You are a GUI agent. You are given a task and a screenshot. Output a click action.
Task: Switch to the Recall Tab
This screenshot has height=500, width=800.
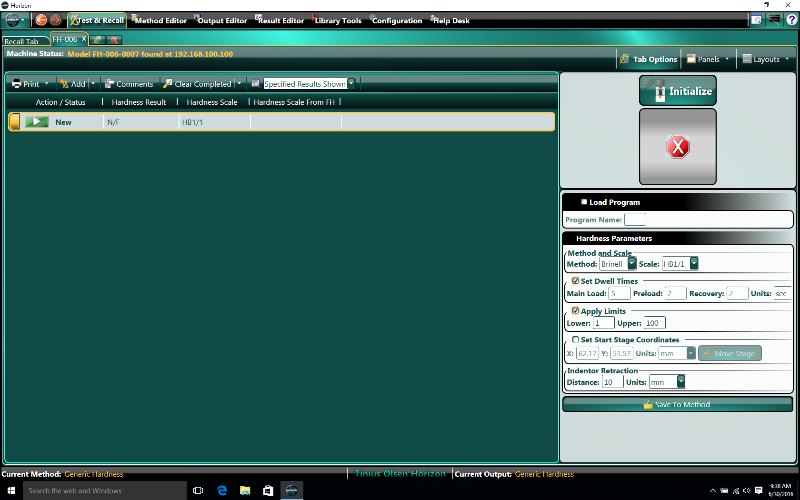22,41
